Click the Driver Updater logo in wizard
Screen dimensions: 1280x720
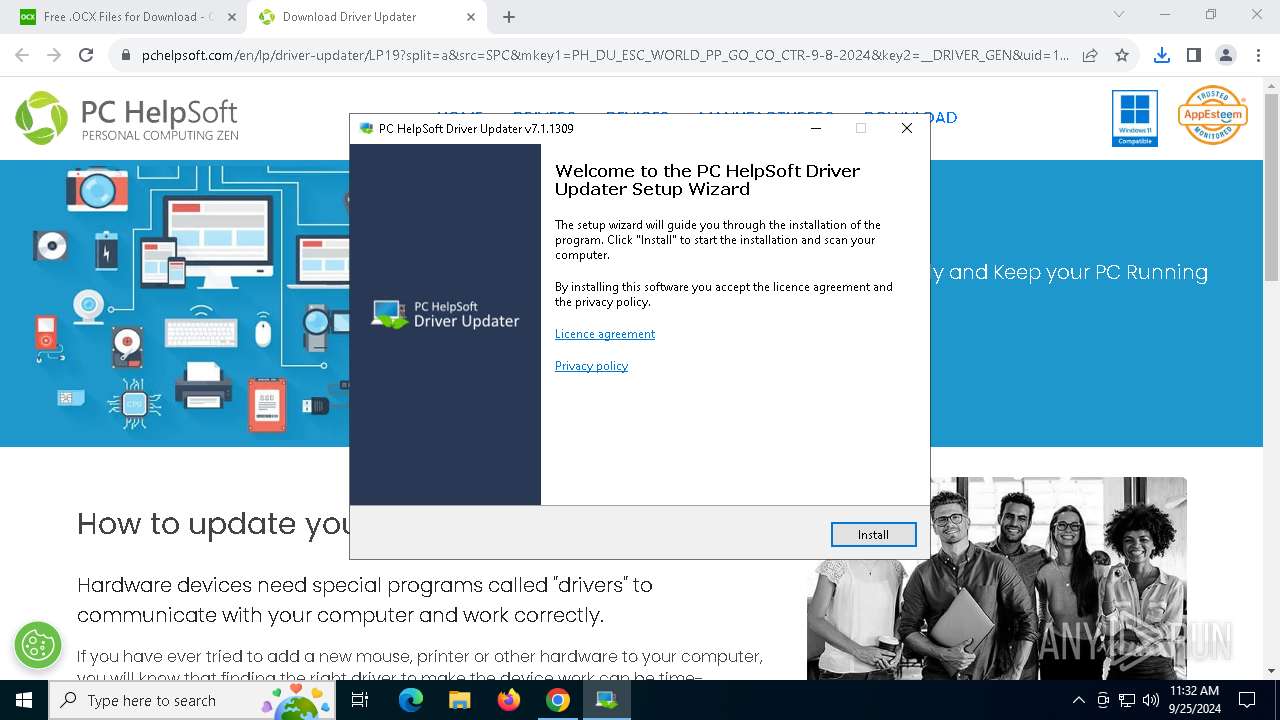(x=445, y=314)
